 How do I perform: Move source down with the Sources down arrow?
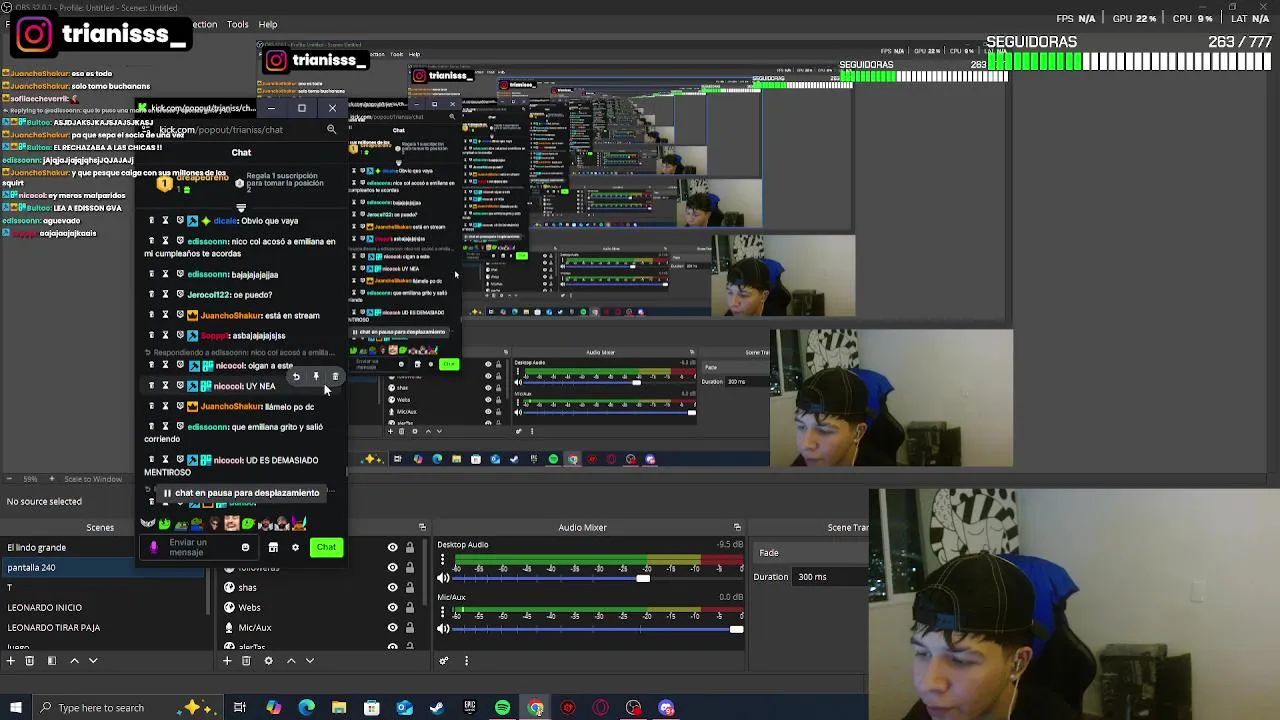click(310, 661)
